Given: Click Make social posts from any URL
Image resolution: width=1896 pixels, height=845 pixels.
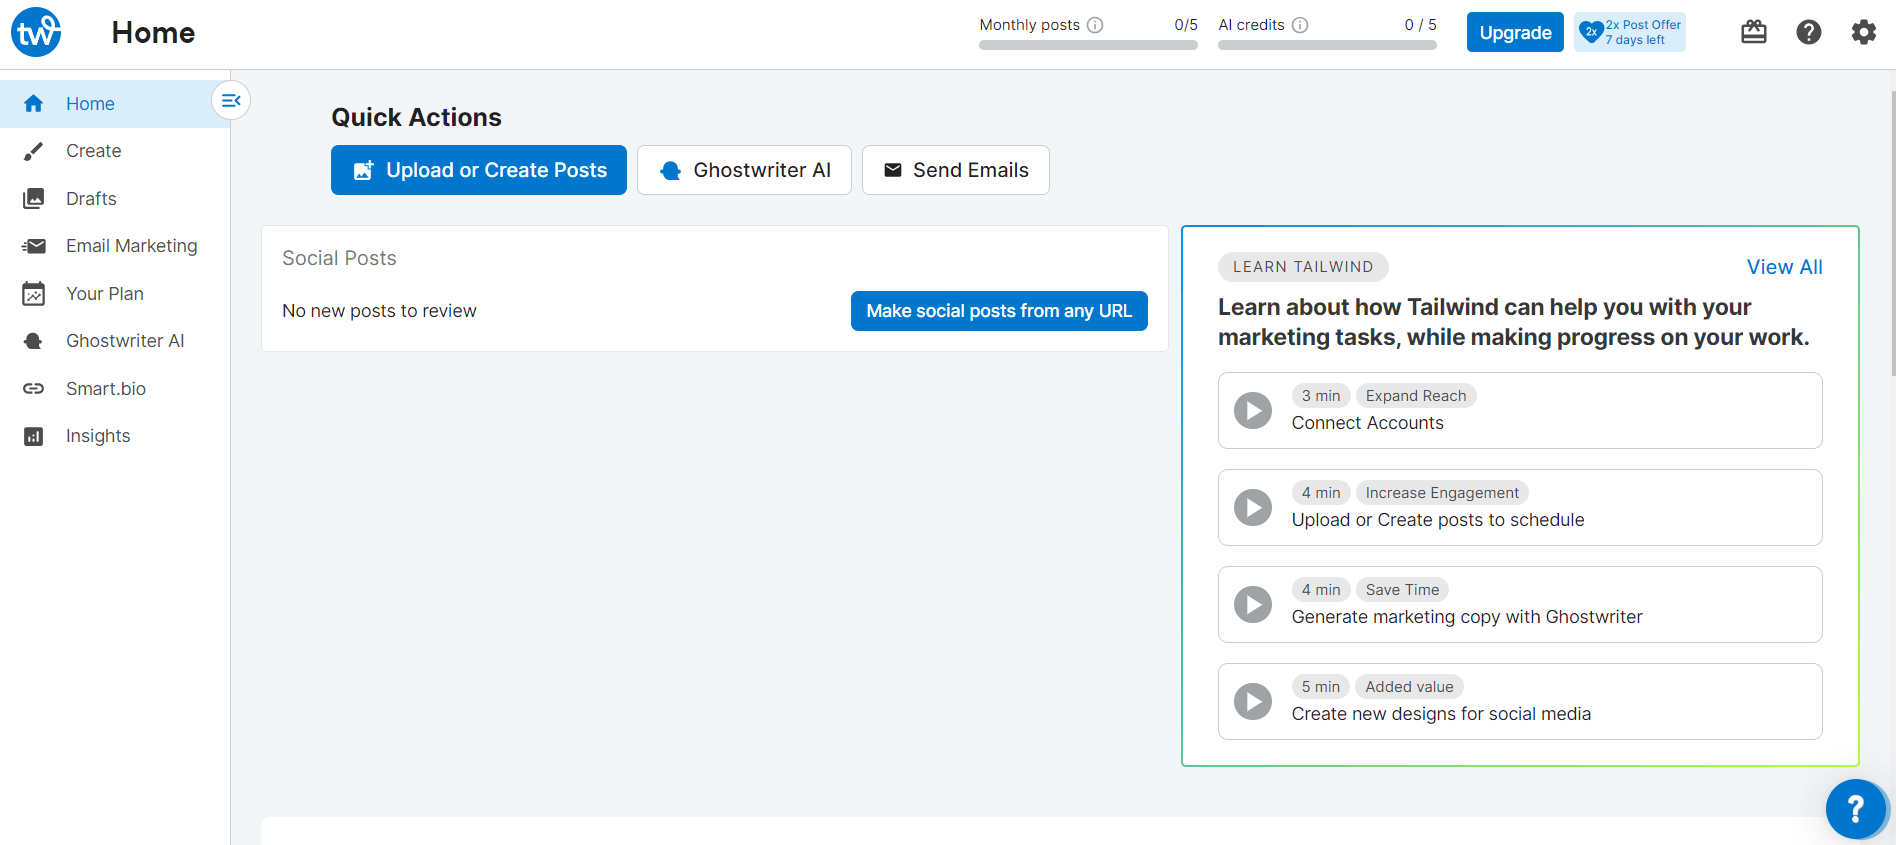Looking at the screenshot, I should [999, 311].
